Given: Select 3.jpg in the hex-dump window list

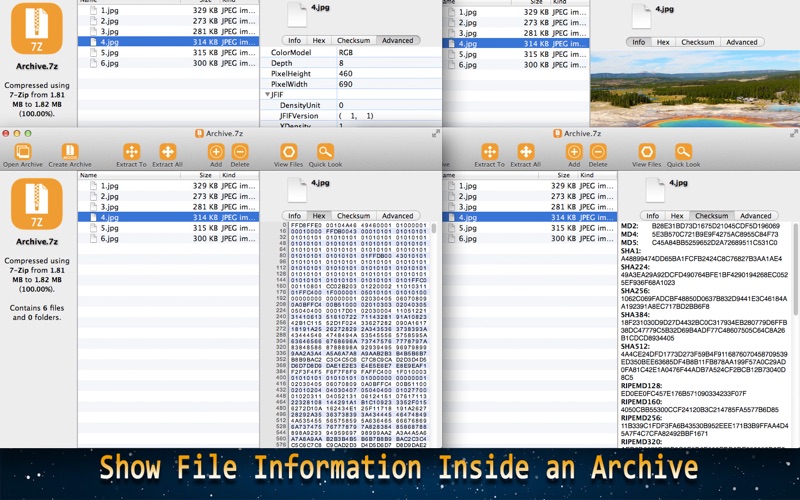Looking at the screenshot, I should coord(168,207).
